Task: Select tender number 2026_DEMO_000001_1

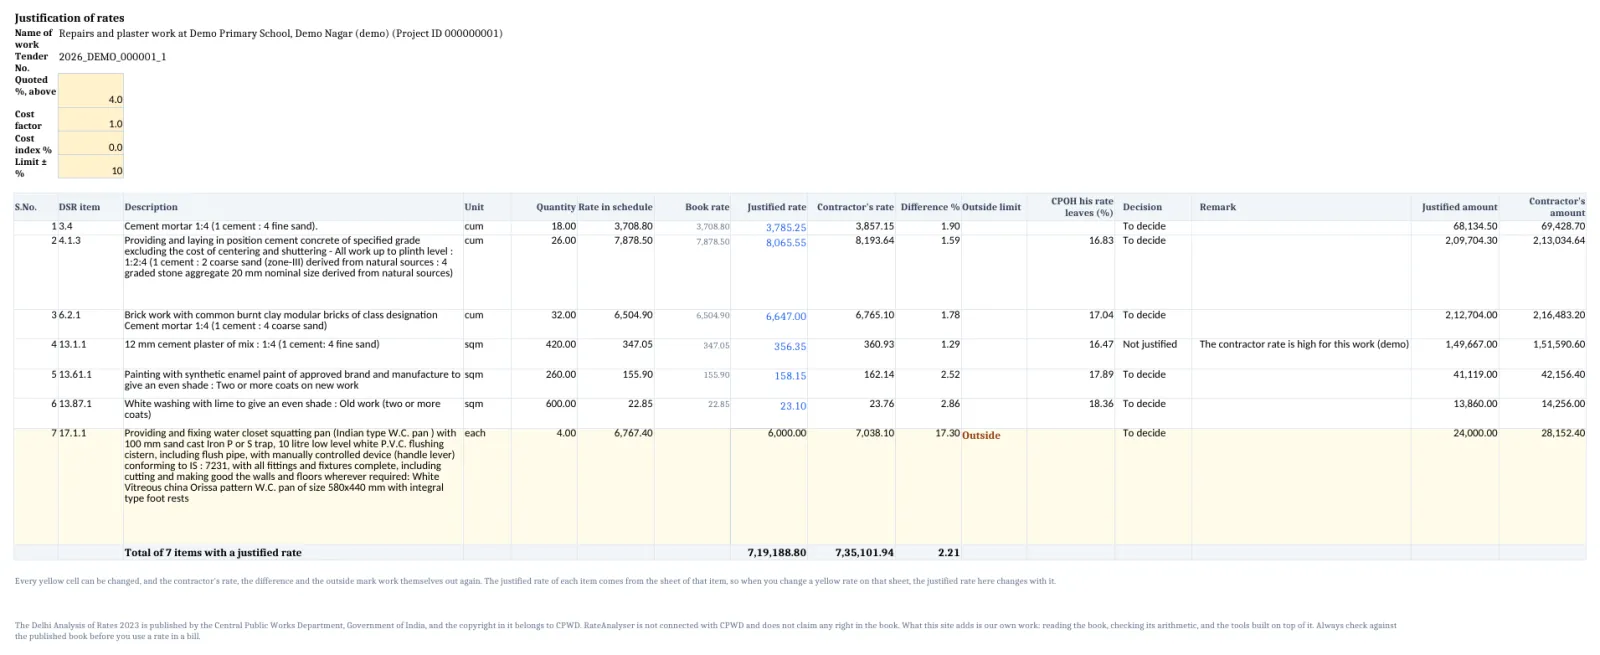Action: (112, 57)
